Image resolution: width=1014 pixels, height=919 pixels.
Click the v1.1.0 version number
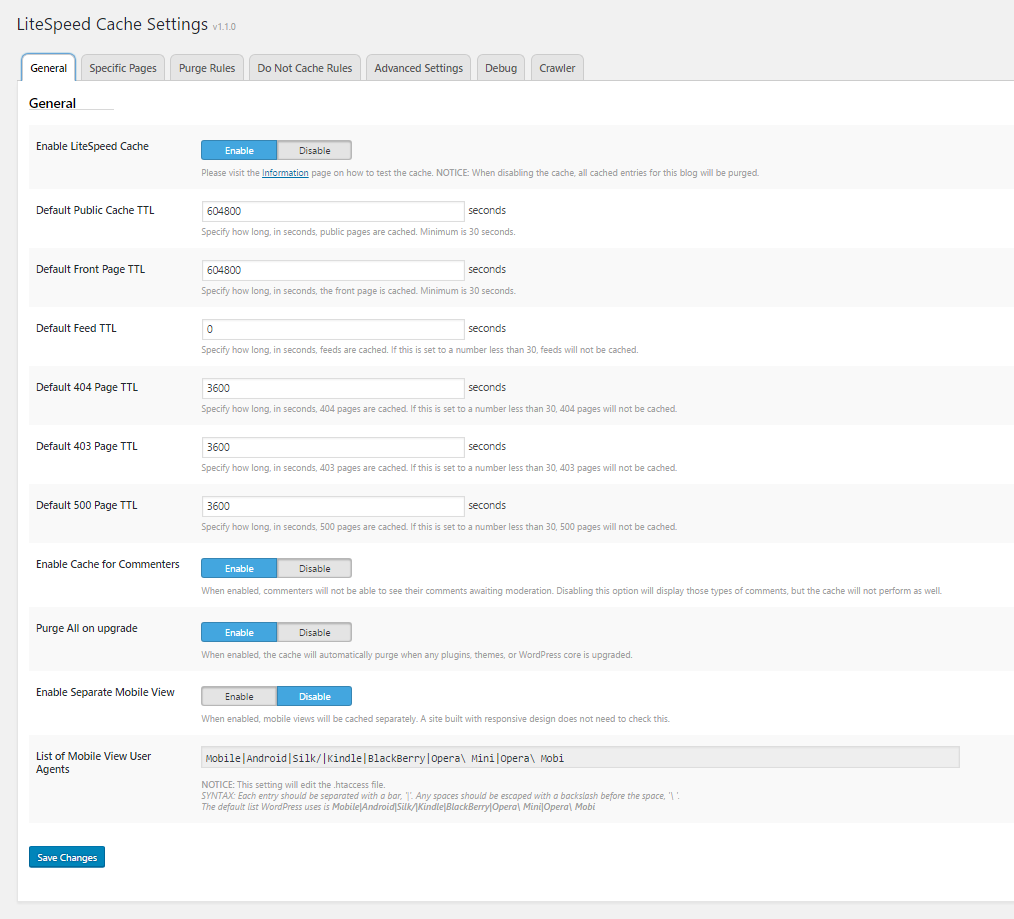(x=224, y=27)
